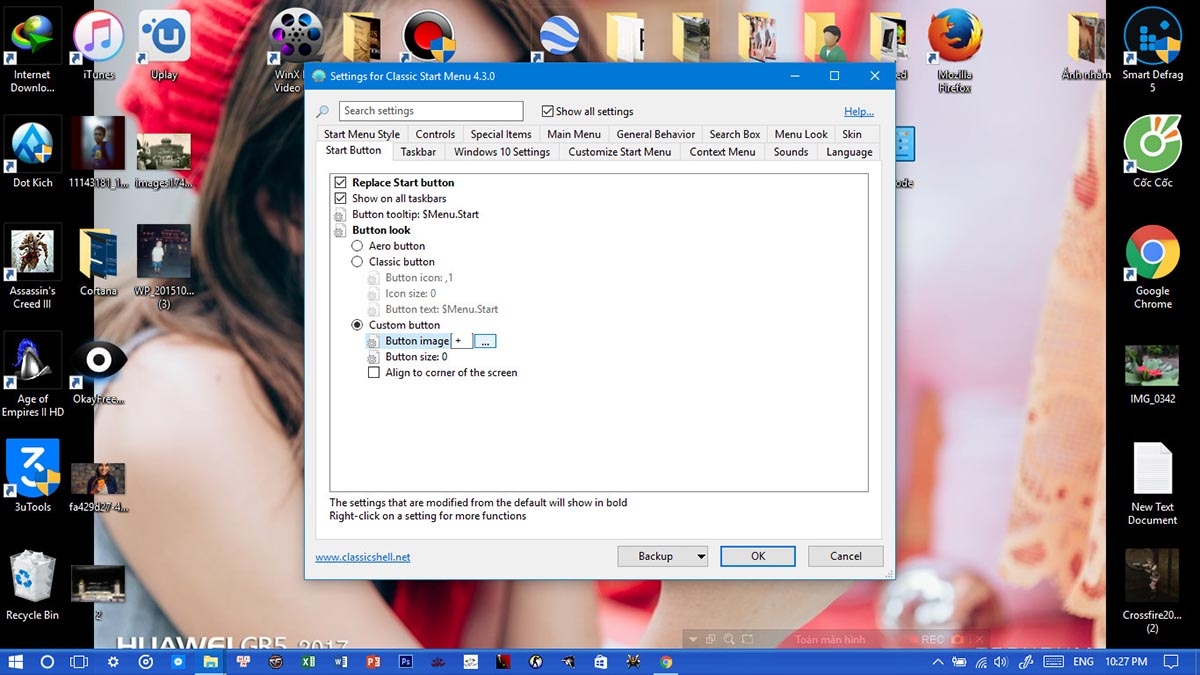Image resolution: width=1200 pixels, height=675 pixels.
Task: Open the Backup dropdown button
Action: [662, 556]
